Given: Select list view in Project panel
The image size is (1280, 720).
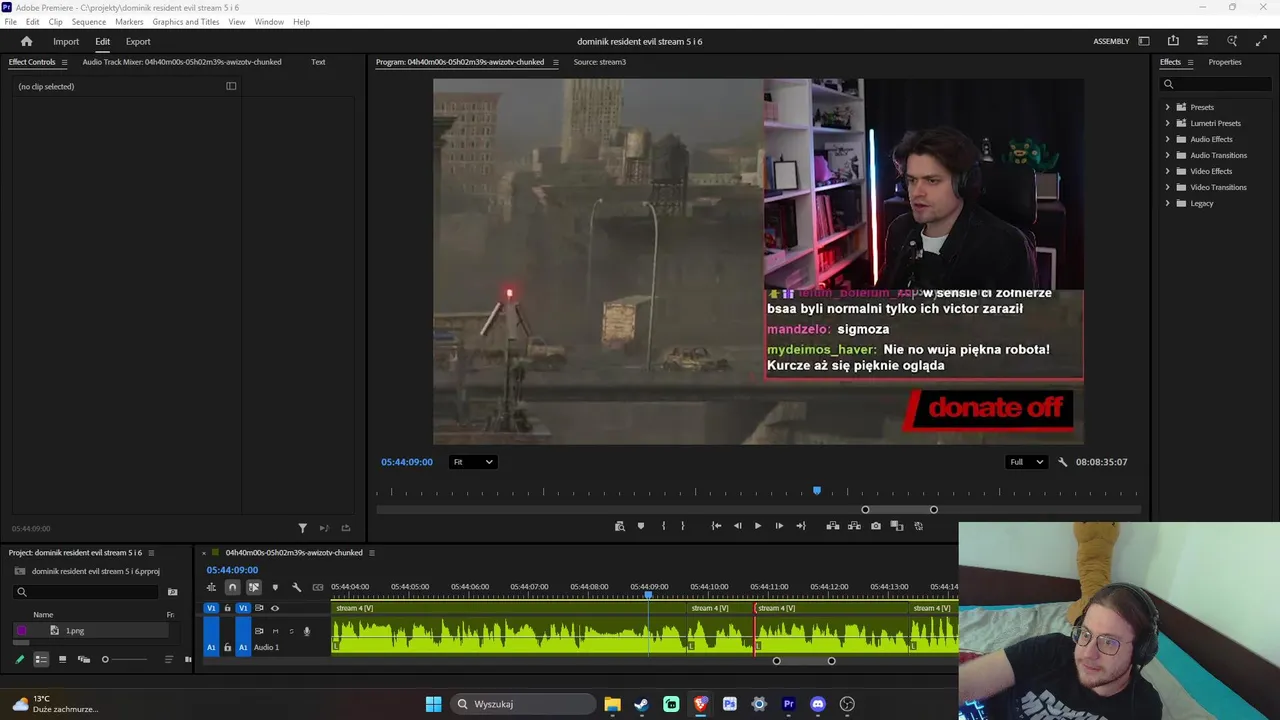Looking at the screenshot, I should 41,659.
